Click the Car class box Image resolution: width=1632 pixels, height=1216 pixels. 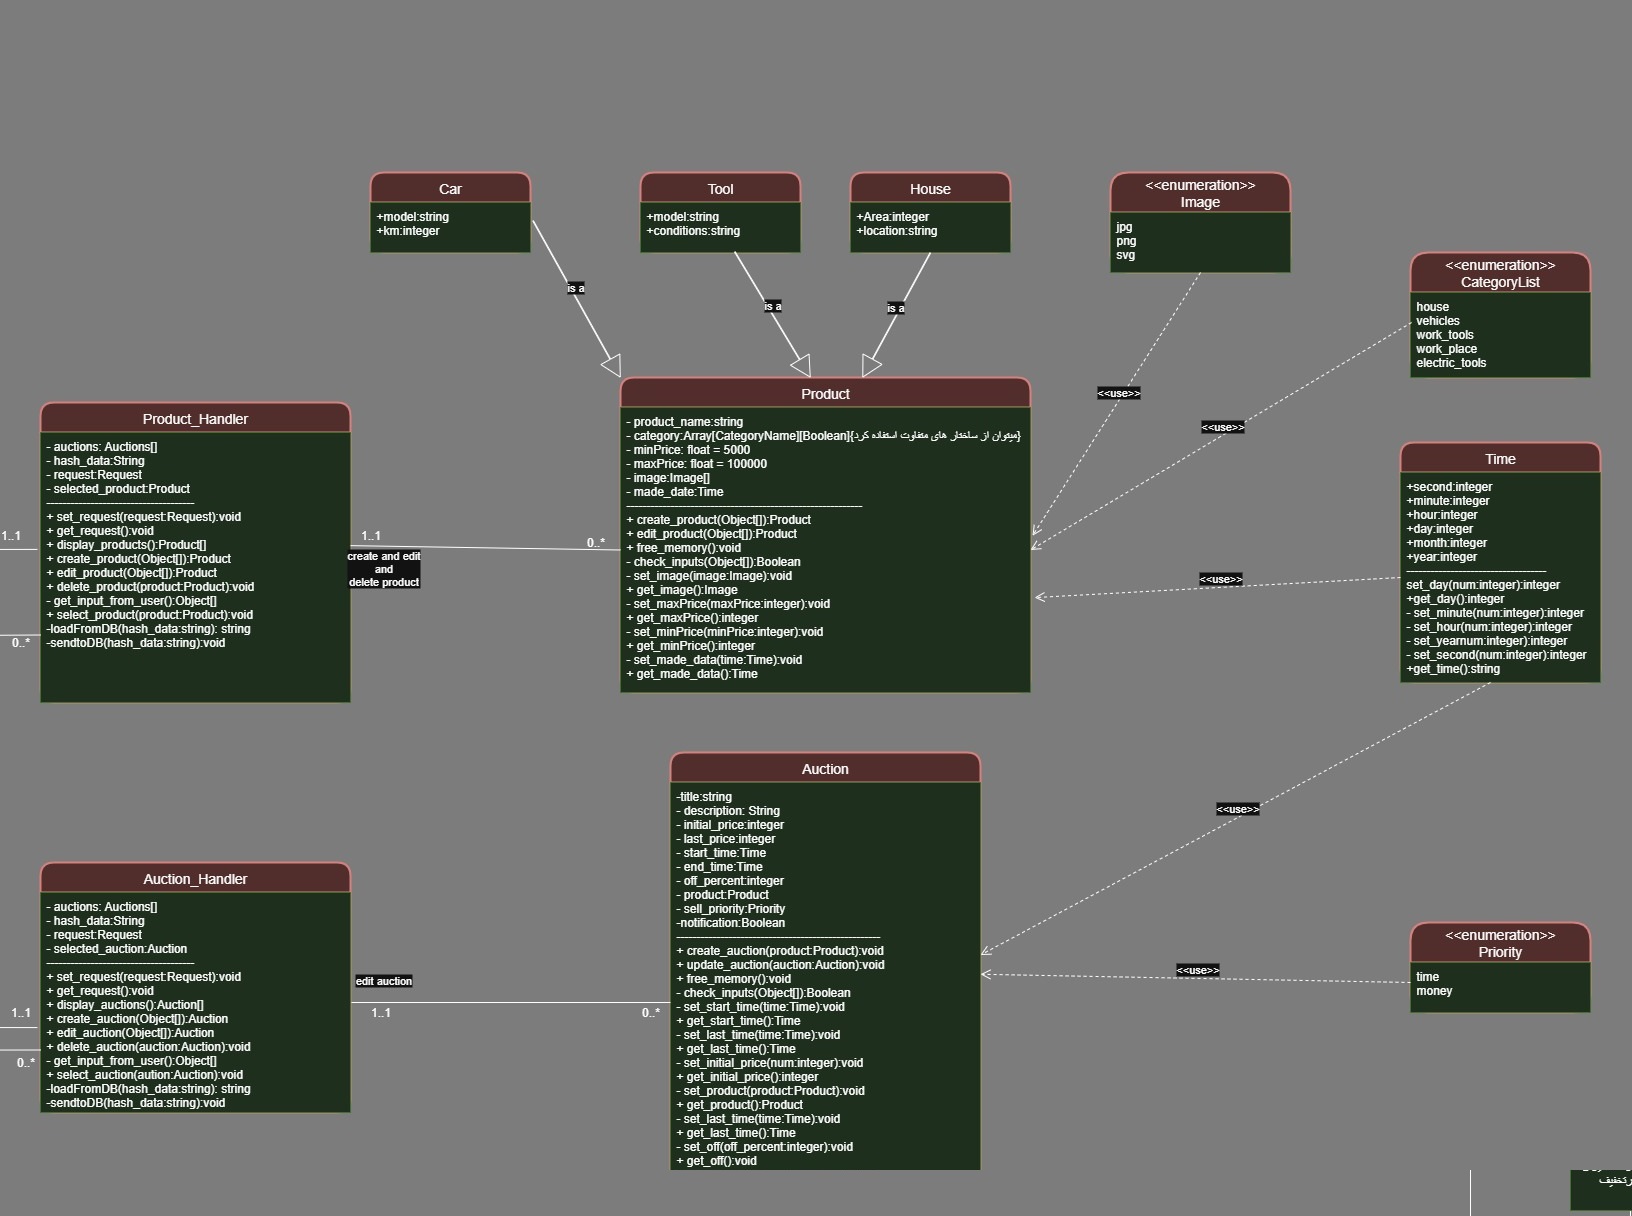tap(450, 212)
